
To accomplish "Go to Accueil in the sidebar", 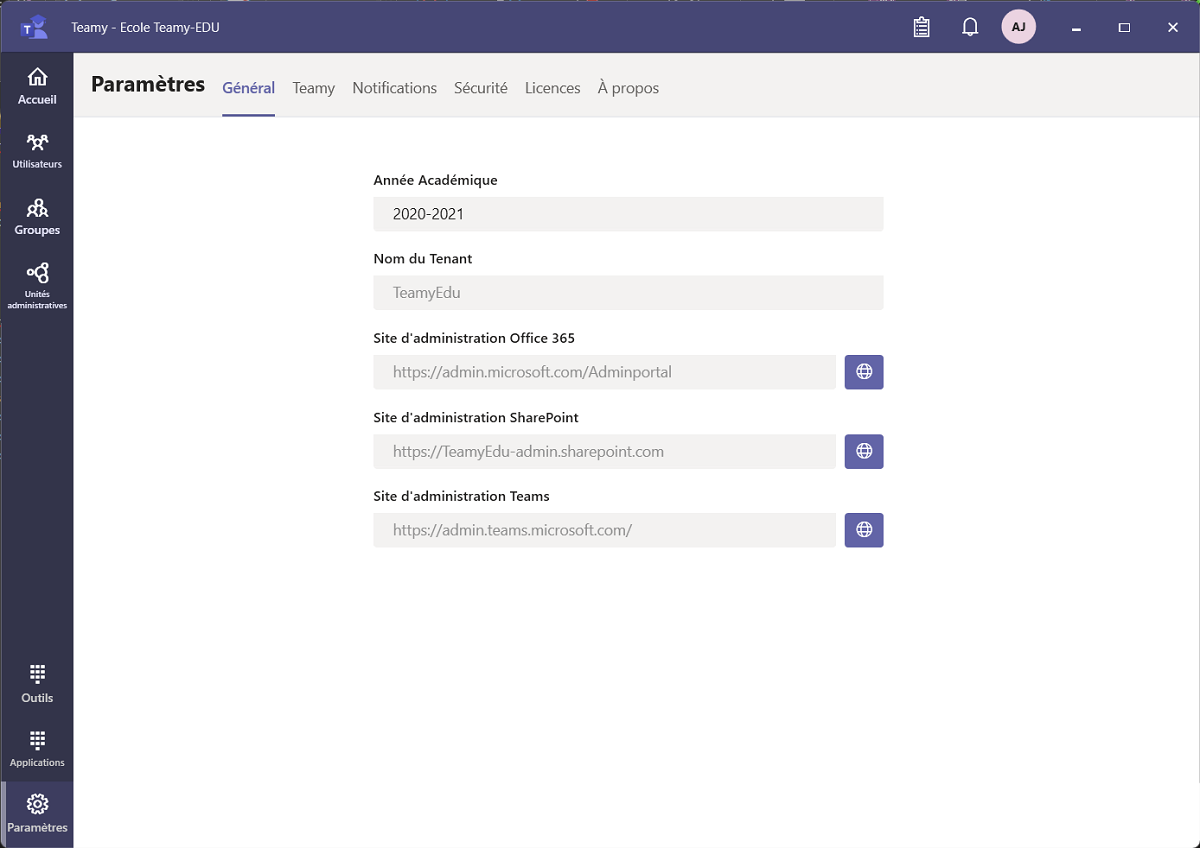I will point(37,86).
